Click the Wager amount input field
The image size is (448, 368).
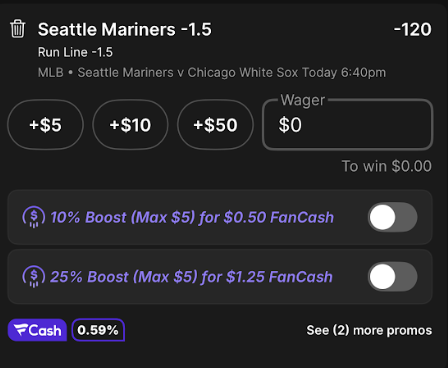point(348,125)
